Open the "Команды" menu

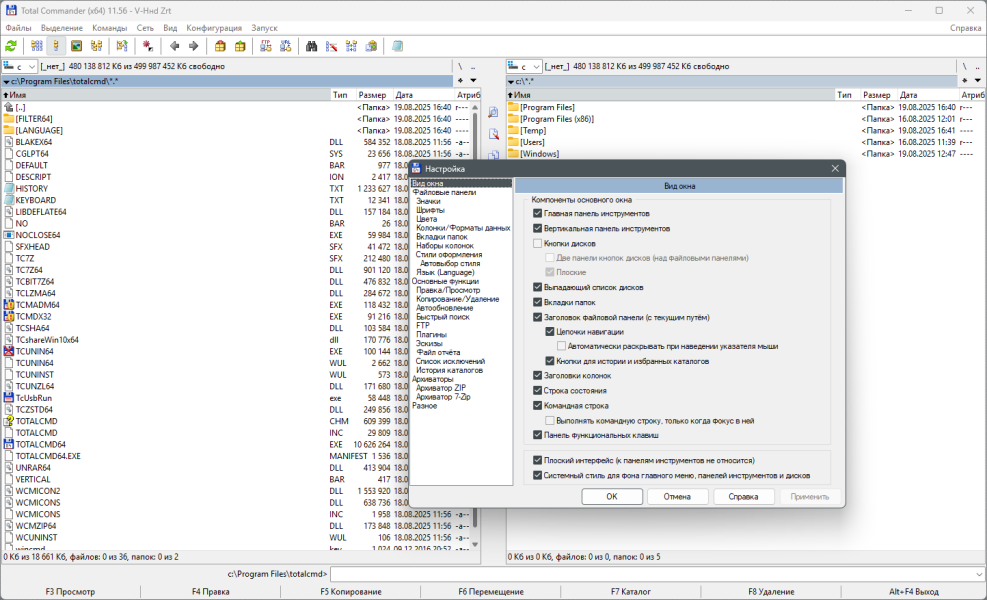click(109, 28)
